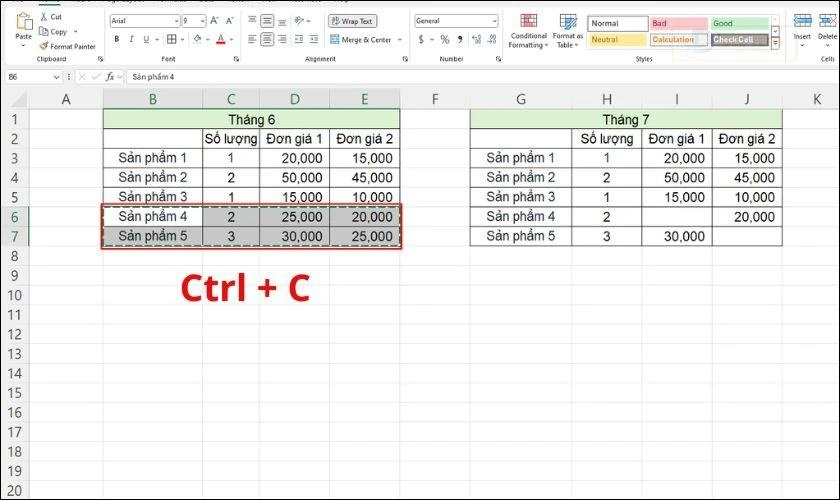Apply the Bad cell style
840x500 pixels.
point(678,23)
